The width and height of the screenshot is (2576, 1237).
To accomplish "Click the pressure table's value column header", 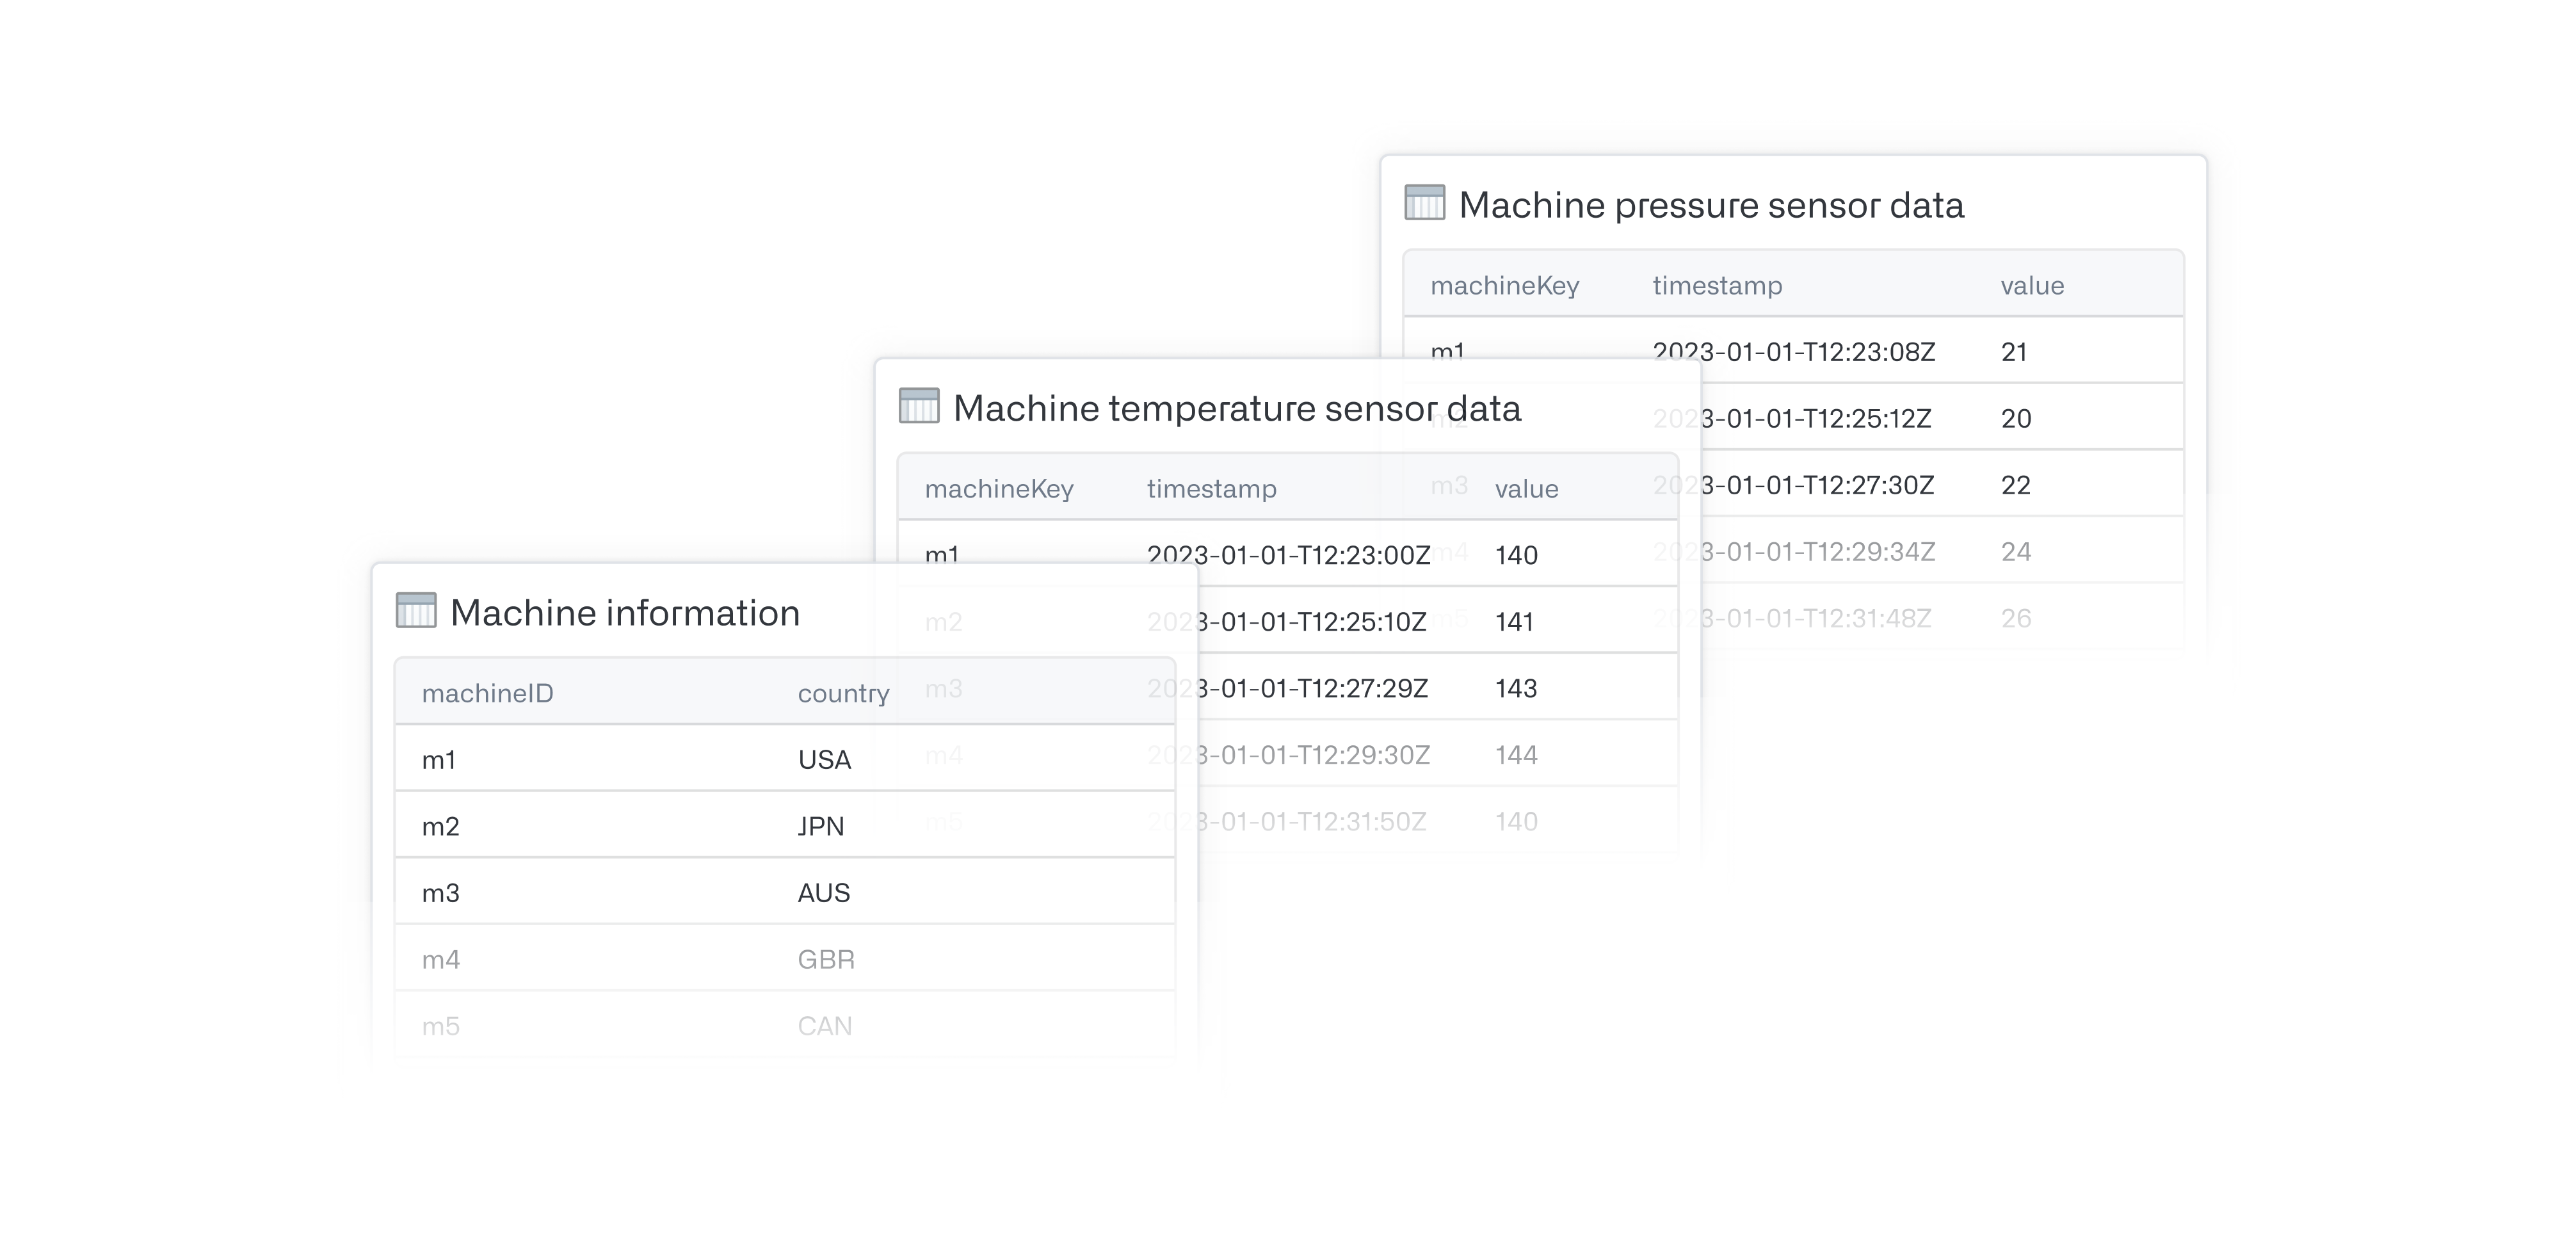I will tap(2032, 285).
